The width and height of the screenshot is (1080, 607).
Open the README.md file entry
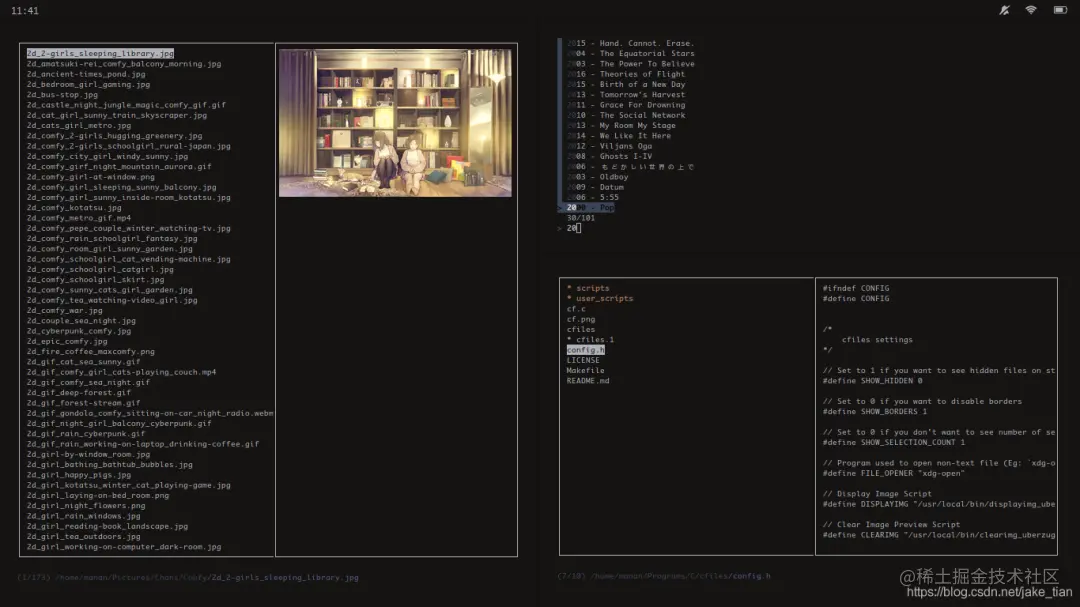(x=588, y=381)
